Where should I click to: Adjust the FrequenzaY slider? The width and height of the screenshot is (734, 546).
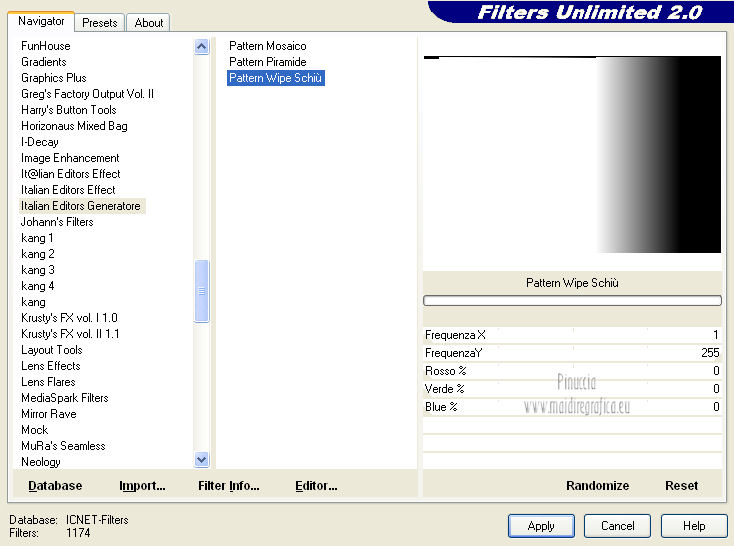tap(572, 353)
